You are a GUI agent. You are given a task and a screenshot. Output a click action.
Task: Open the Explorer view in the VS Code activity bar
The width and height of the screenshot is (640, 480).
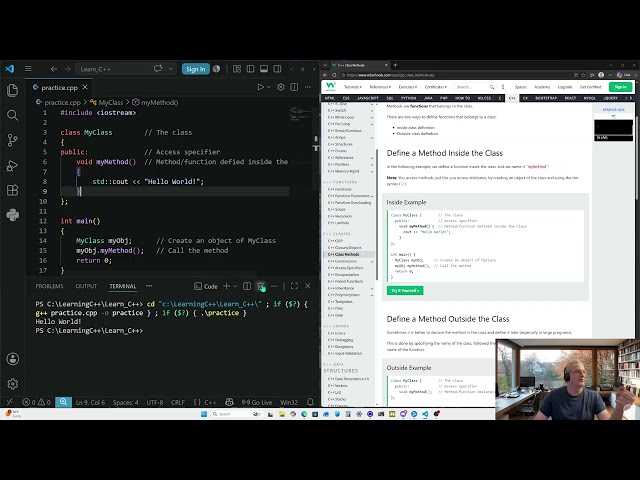pyautogui.click(x=13, y=90)
